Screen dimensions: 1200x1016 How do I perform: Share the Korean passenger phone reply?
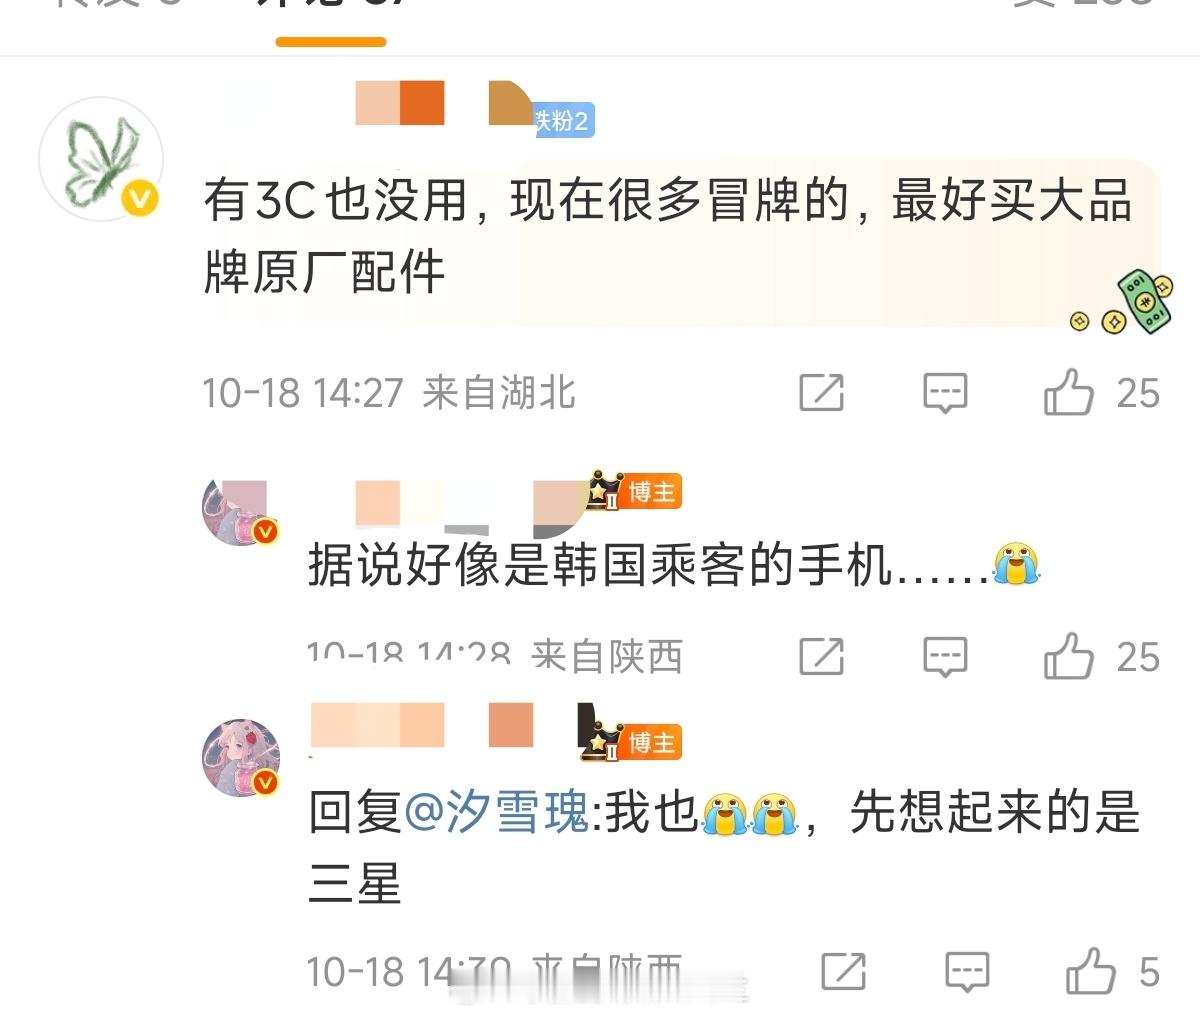[x=822, y=657]
